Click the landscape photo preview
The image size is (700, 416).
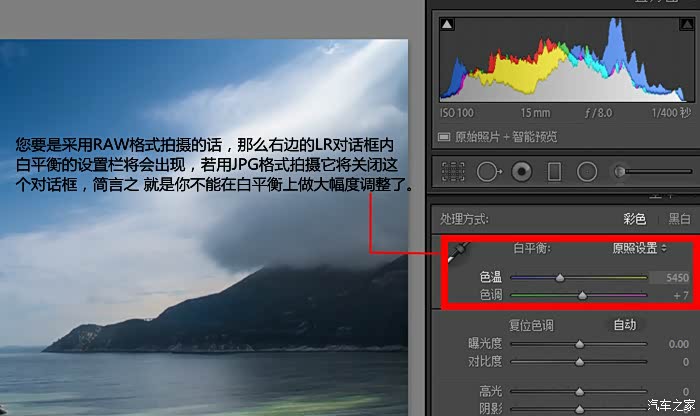204,228
